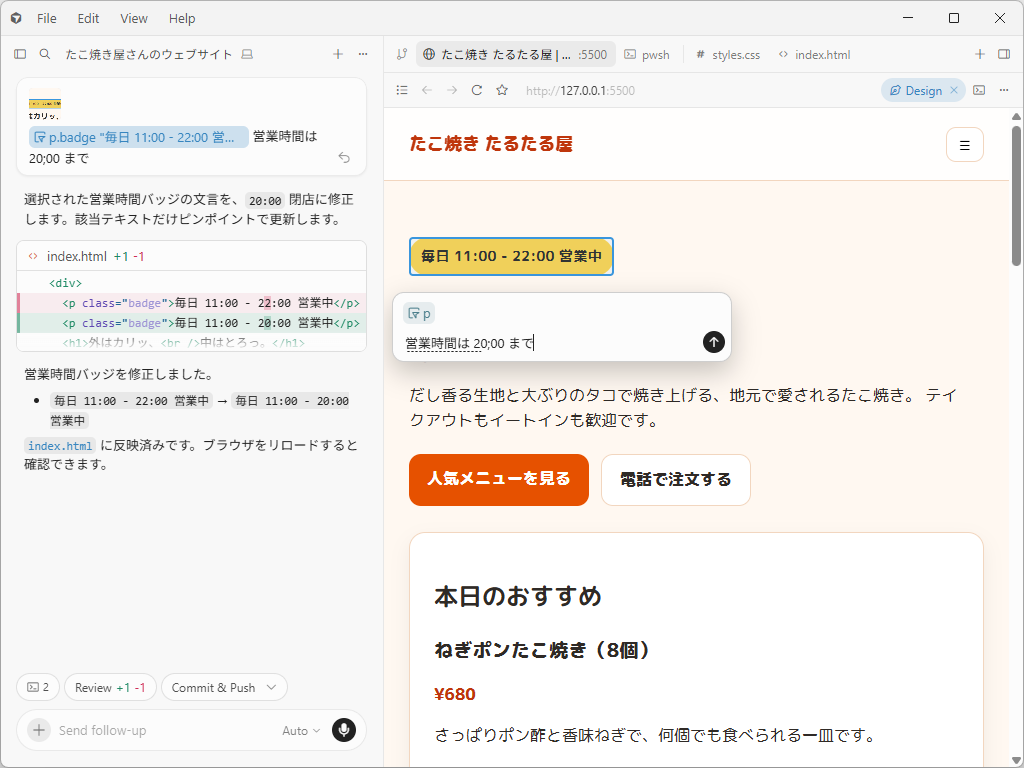The height and width of the screenshot is (768, 1024).
Task: Toggle Design mode in the preview toolbar
Action: 916,90
